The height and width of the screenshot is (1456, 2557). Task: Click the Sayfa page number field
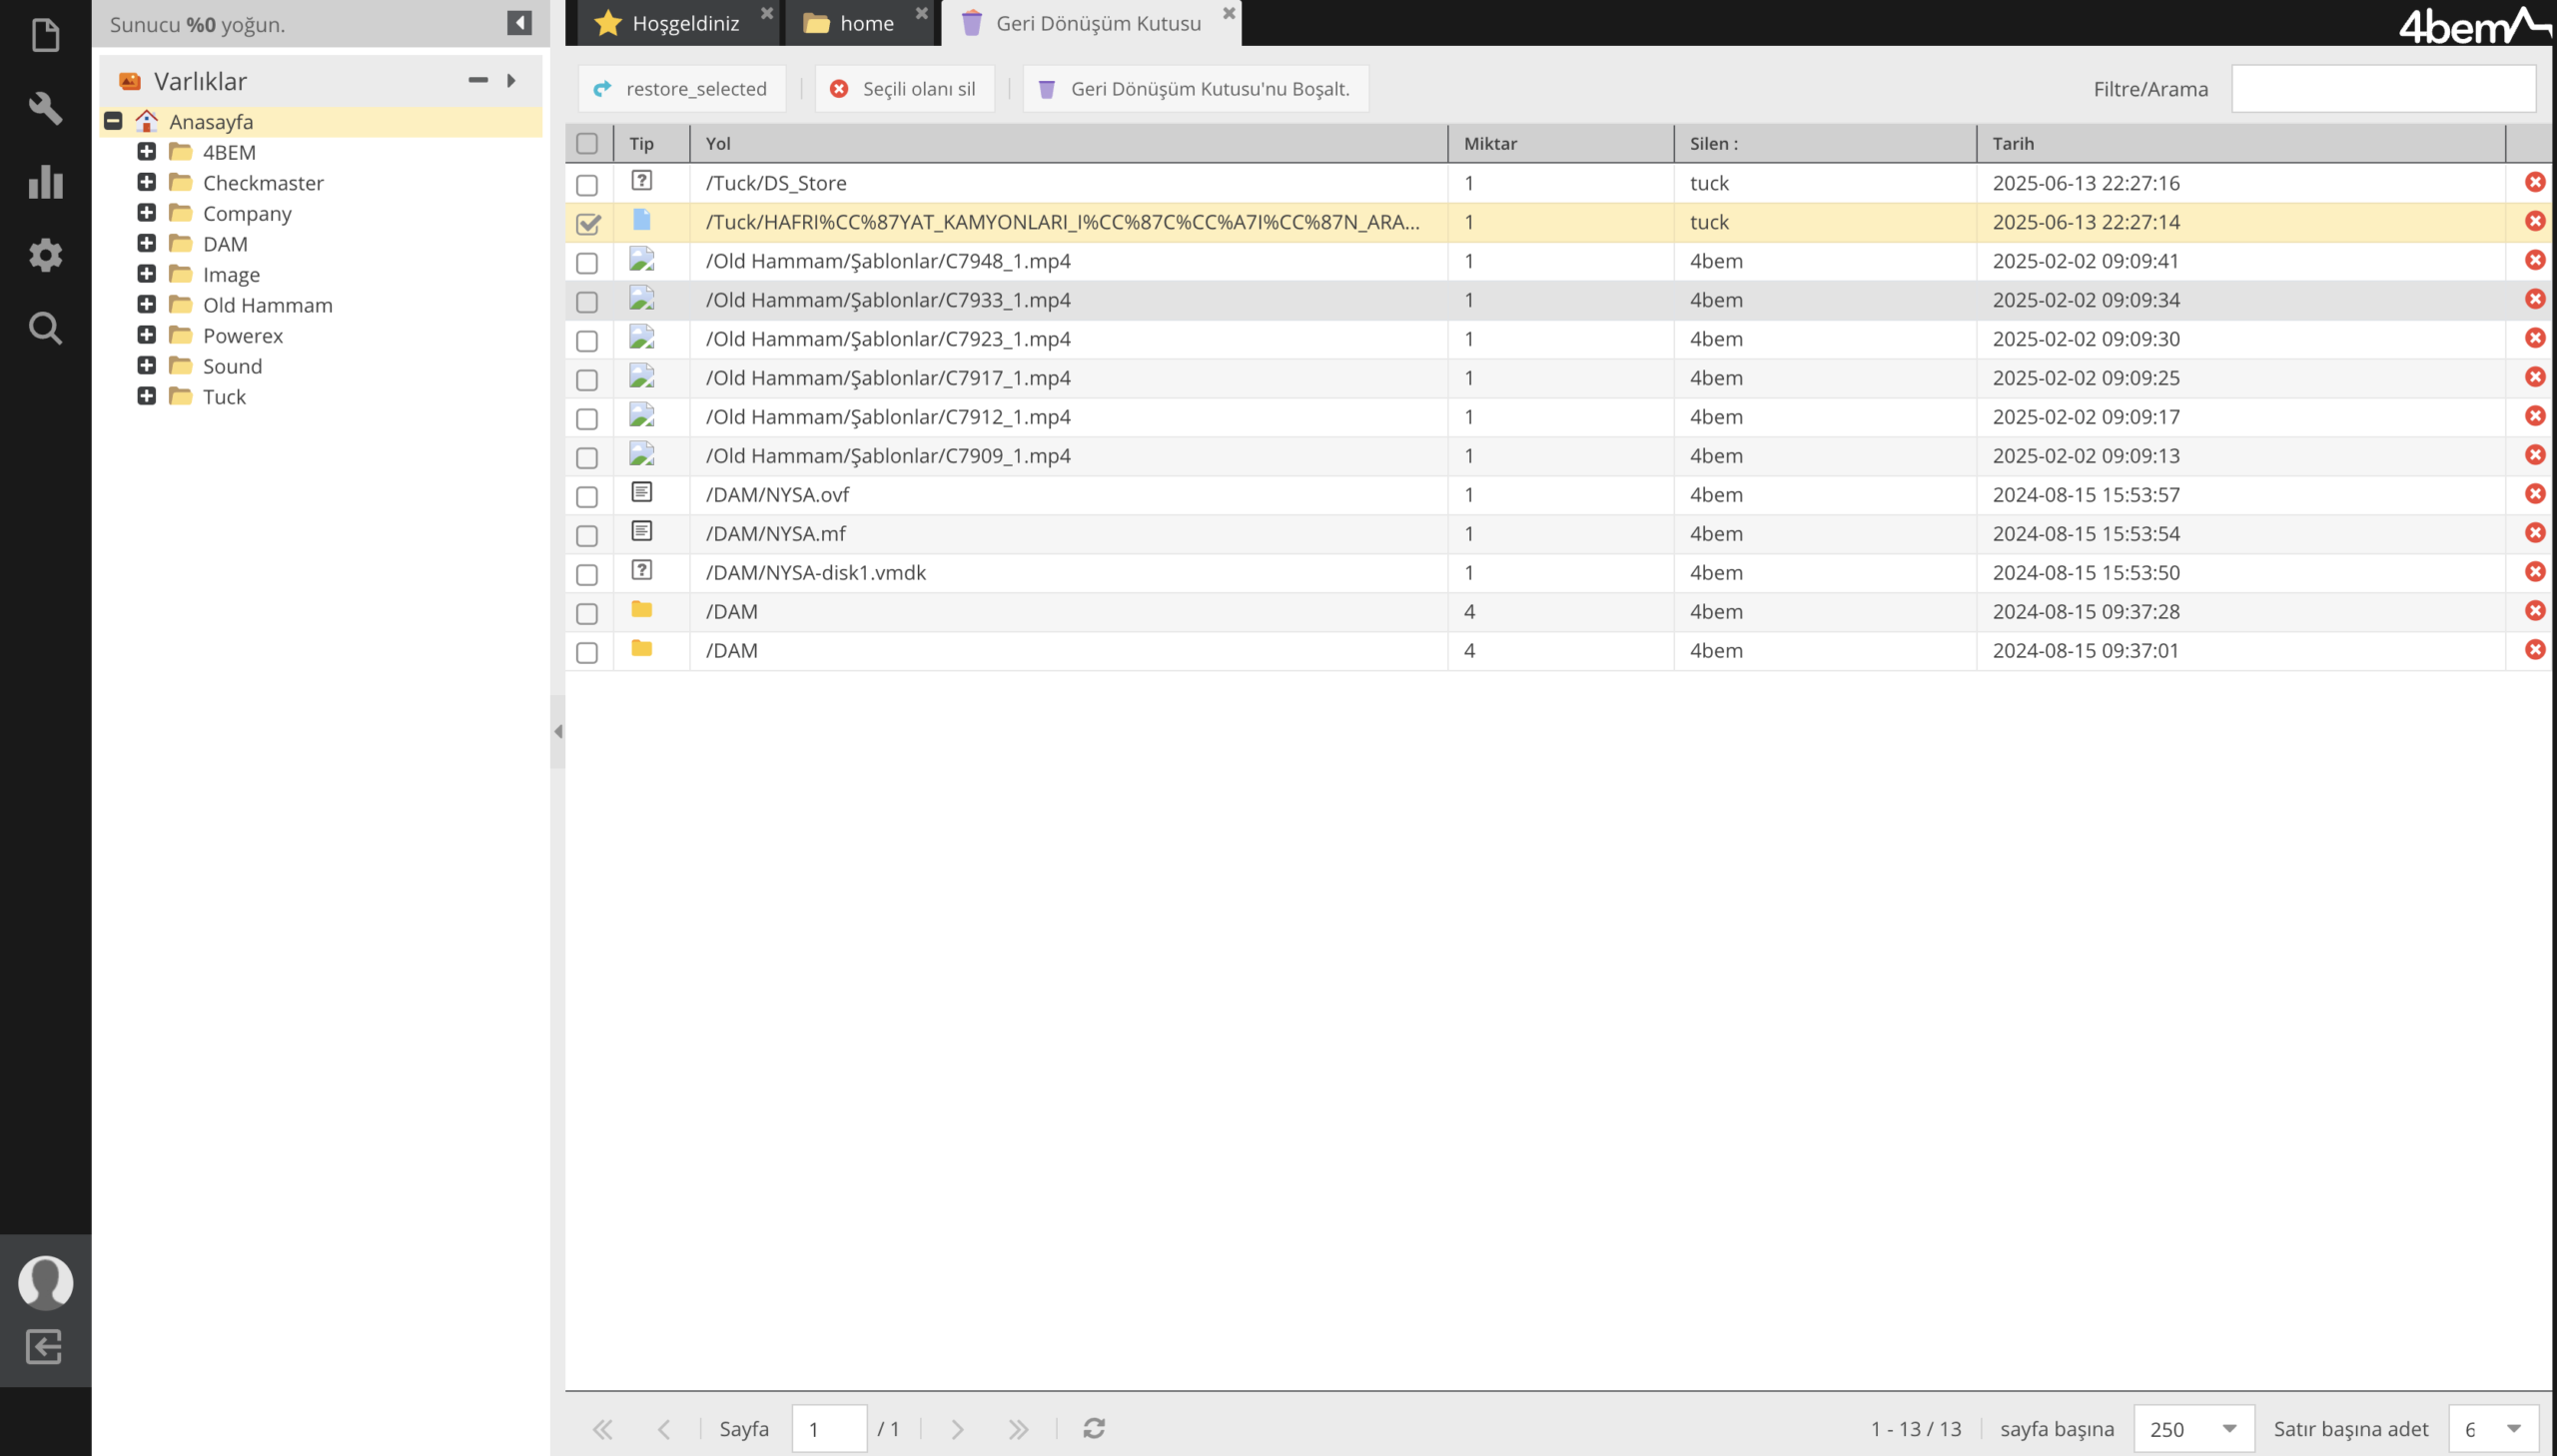click(x=829, y=1429)
